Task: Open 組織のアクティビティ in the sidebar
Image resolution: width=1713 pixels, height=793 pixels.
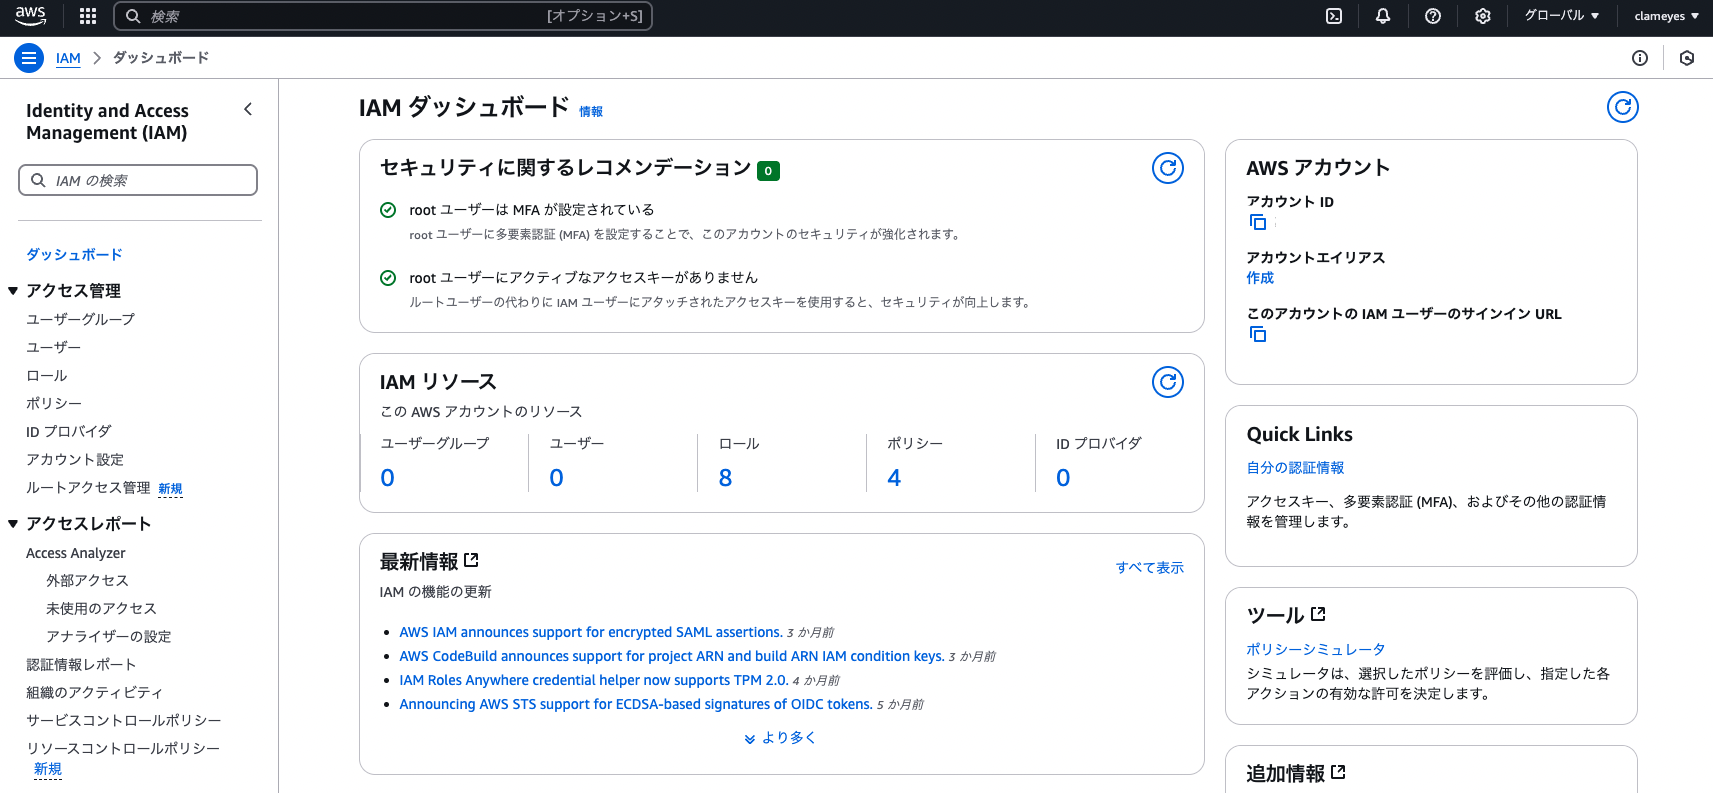Action: tap(94, 693)
